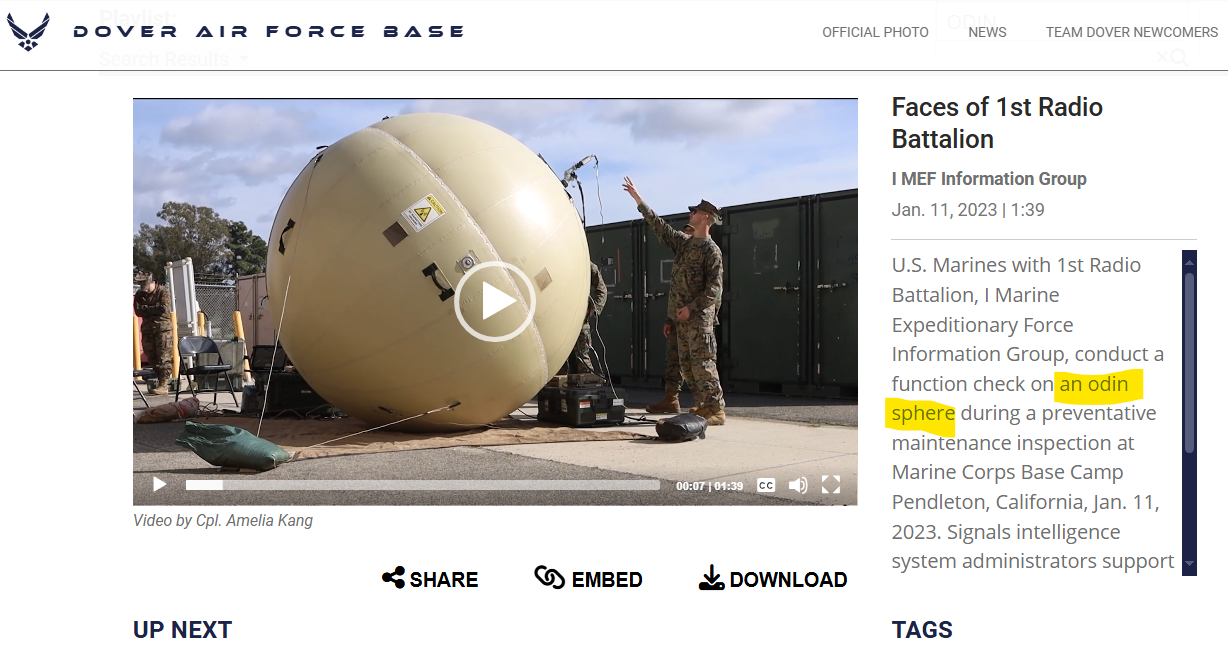Click the I MEF Information Group link

coord(989,179)
